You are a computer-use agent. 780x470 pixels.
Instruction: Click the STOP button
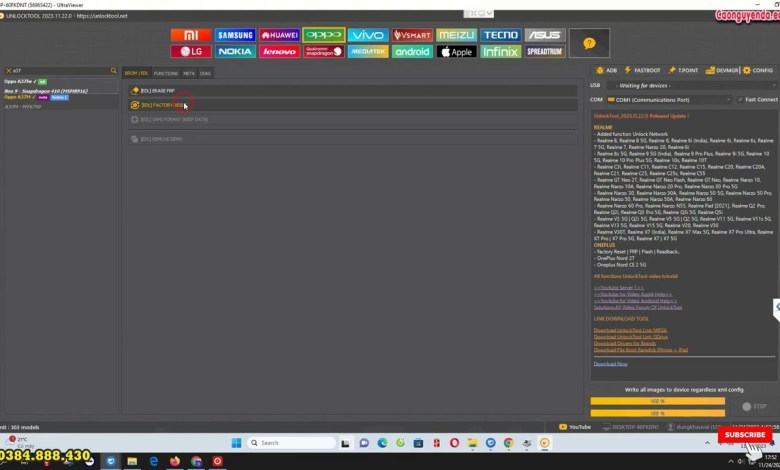coord(755,406)
